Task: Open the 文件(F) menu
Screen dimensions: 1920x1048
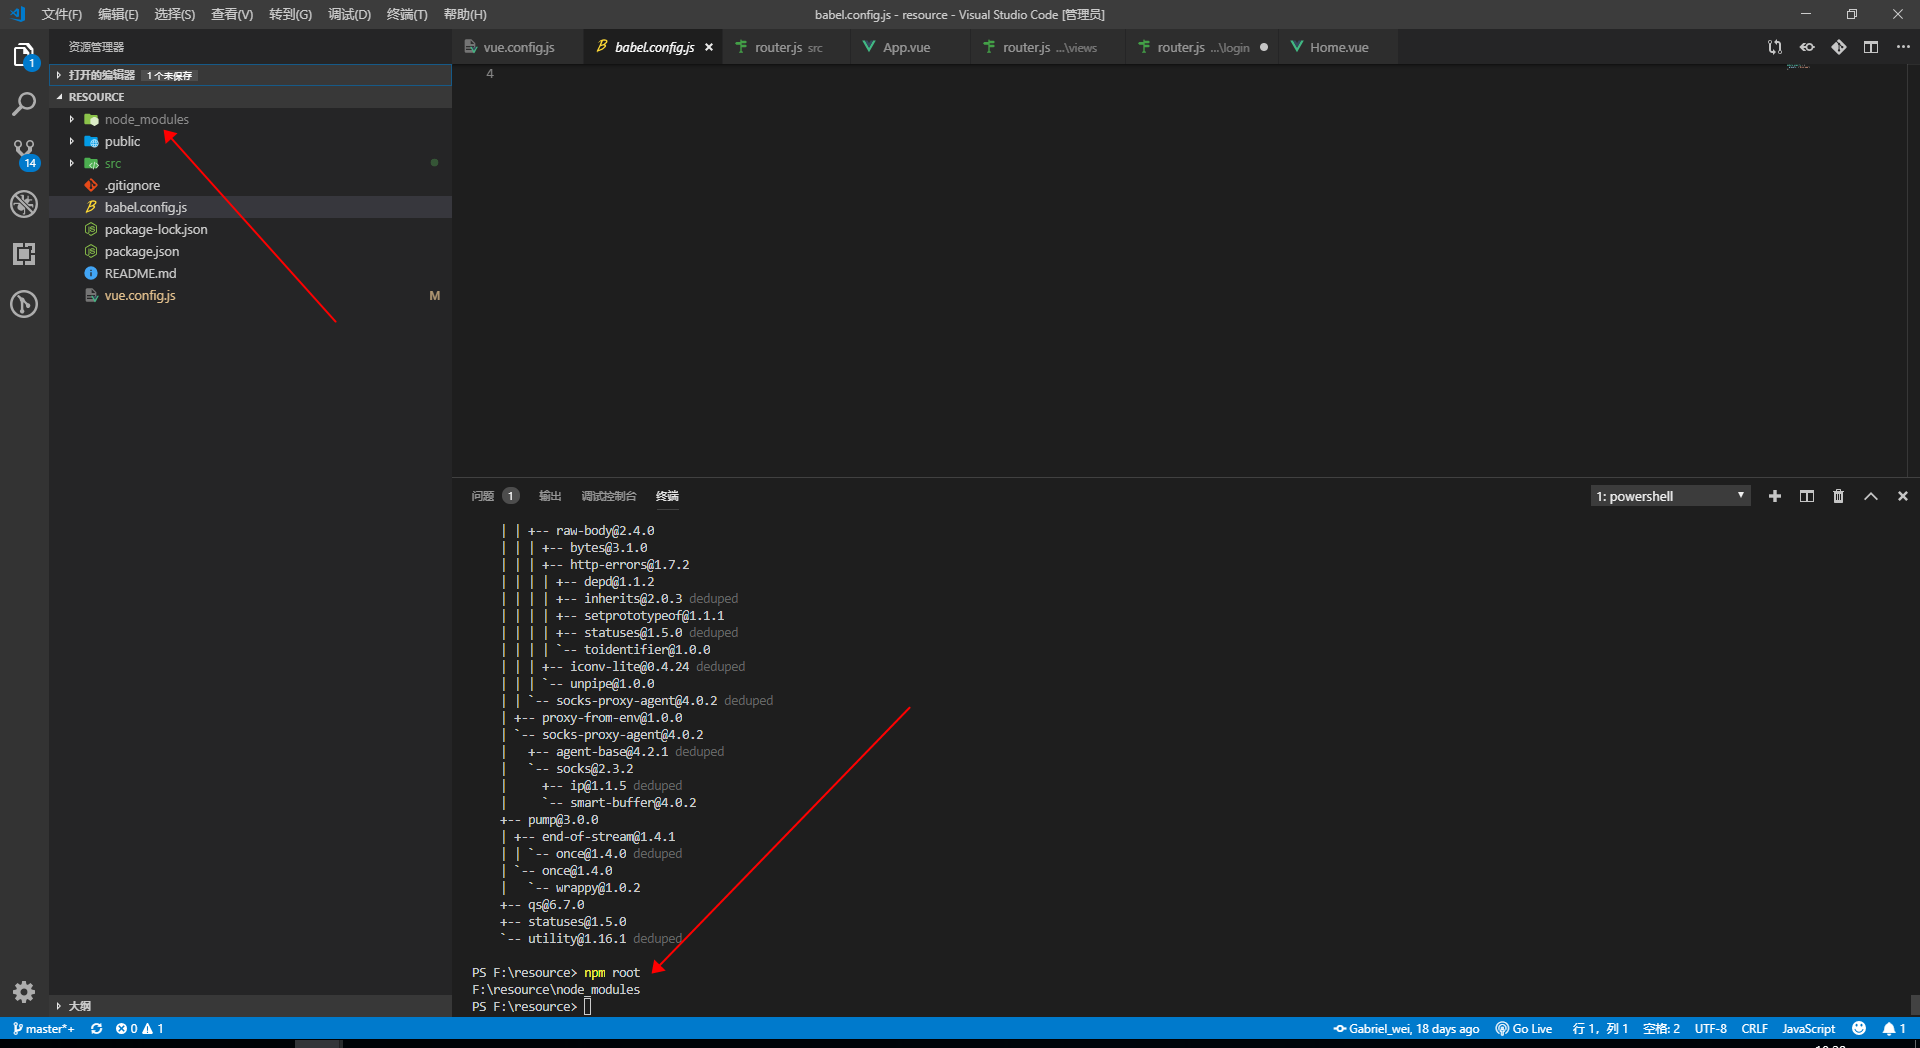Action: [62, 14]
